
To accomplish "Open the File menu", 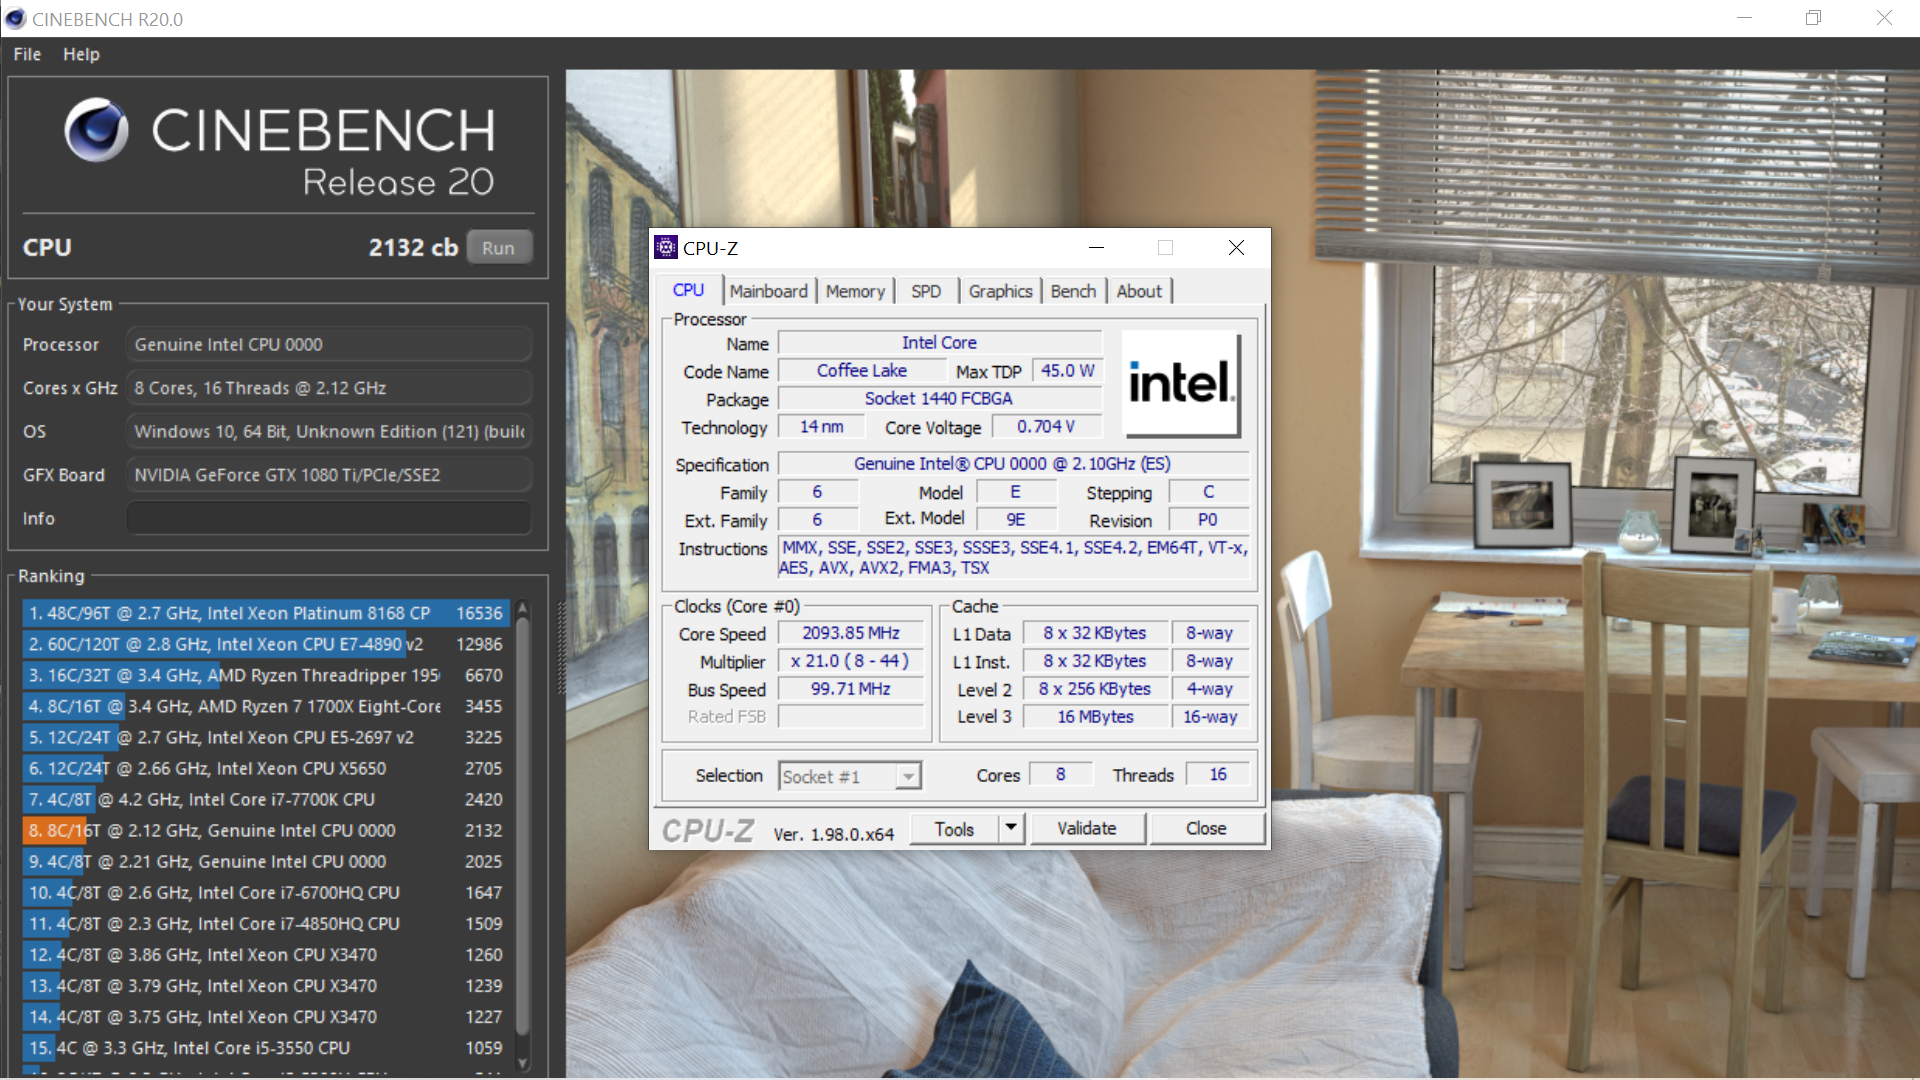I will pos(27,54).
